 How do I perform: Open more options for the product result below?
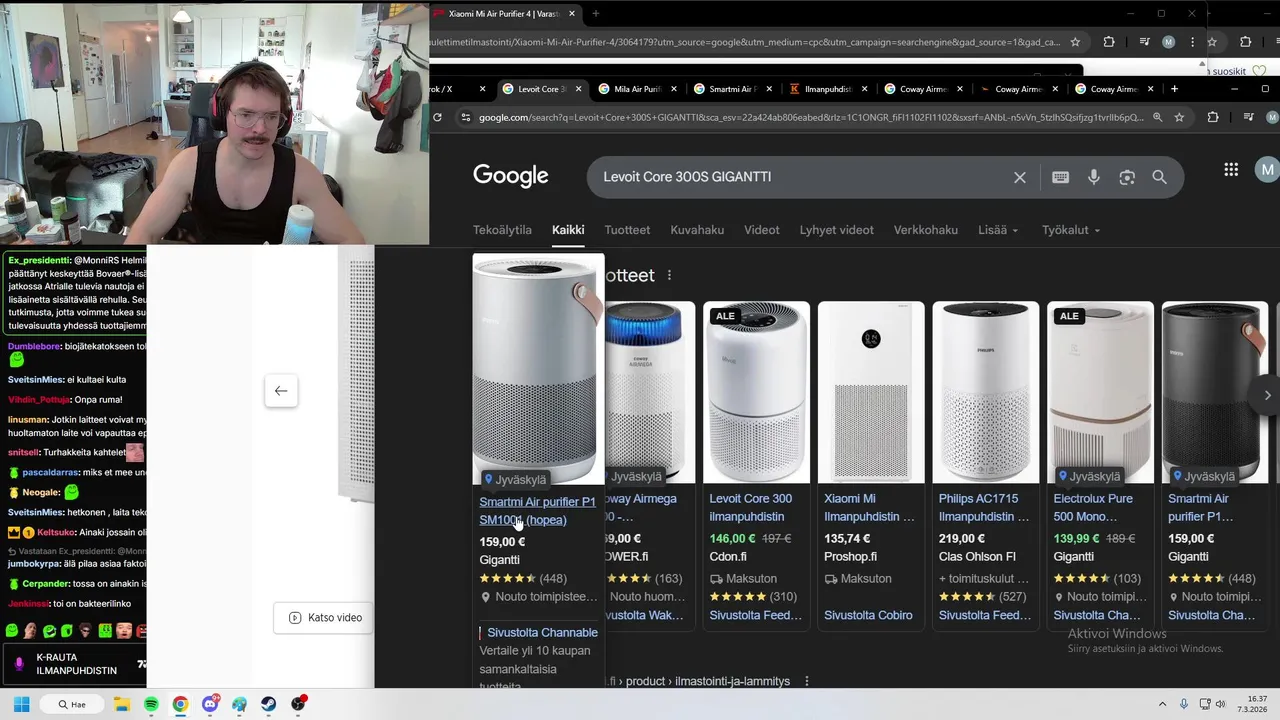pyautogui.click(x=807, y=681)
